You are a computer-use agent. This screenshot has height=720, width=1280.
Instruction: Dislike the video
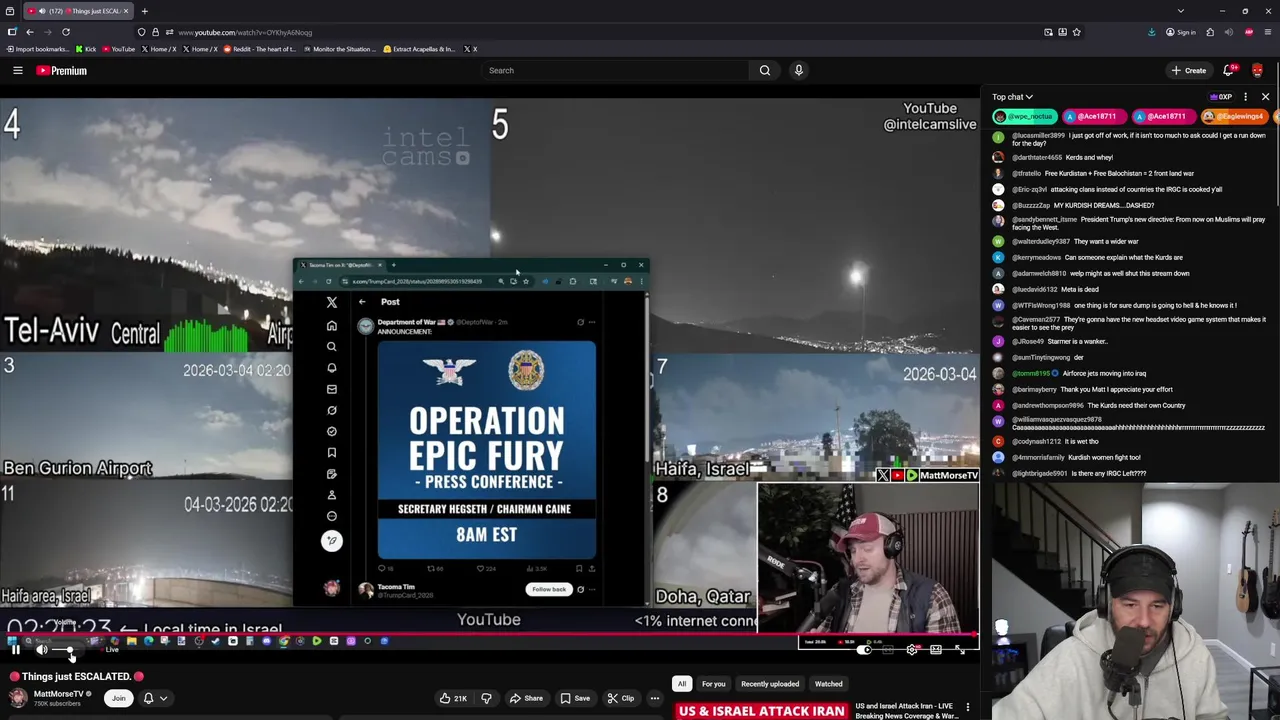click(486, 698)
